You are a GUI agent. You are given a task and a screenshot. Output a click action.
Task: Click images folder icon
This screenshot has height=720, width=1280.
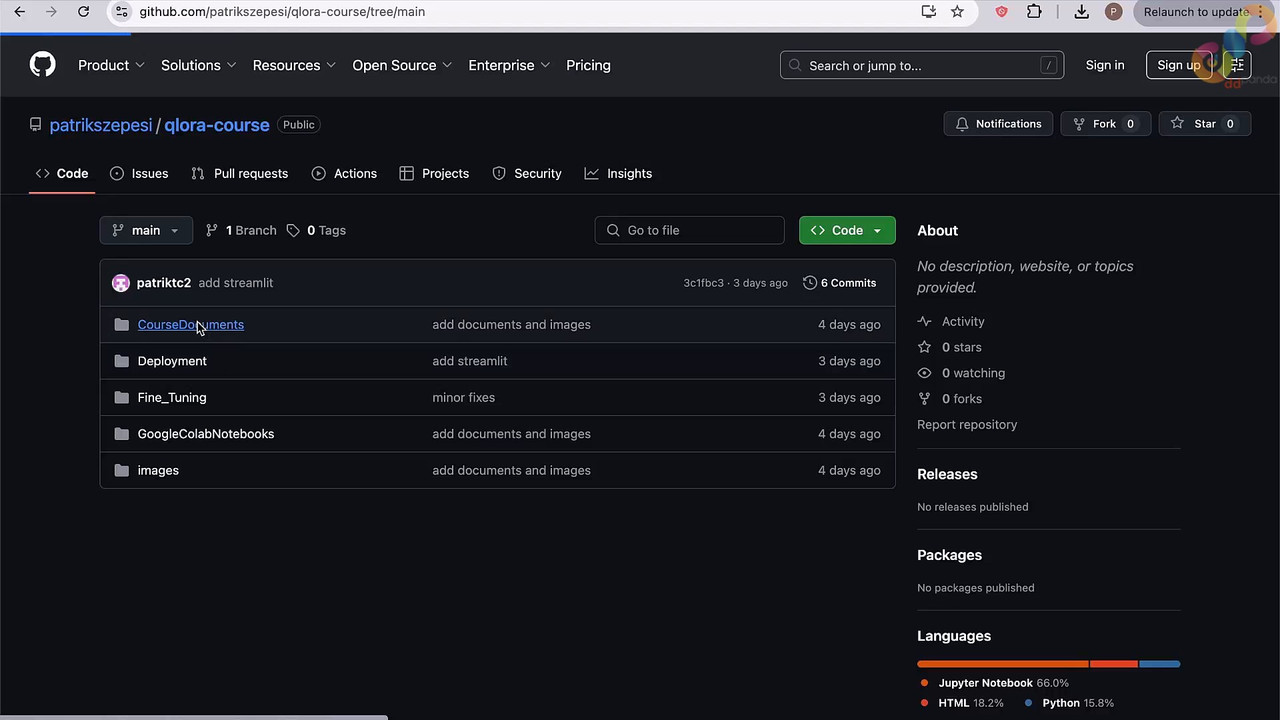tap(122, 470)
